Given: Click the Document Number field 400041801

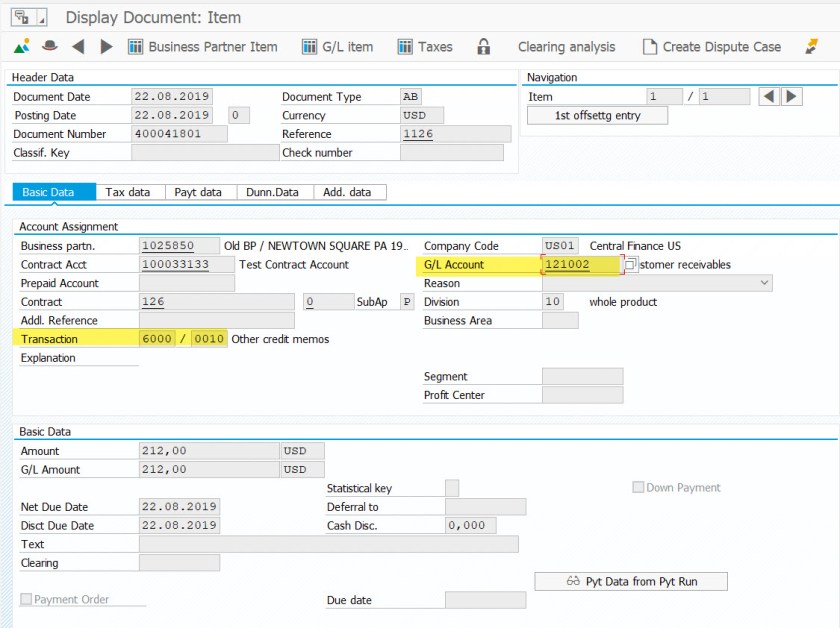Looking at the screenshot, I should coord(179,134).
